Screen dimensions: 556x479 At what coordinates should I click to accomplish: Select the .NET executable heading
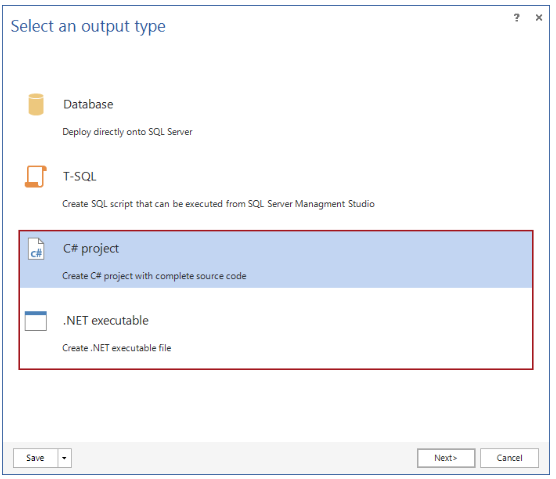106,321
